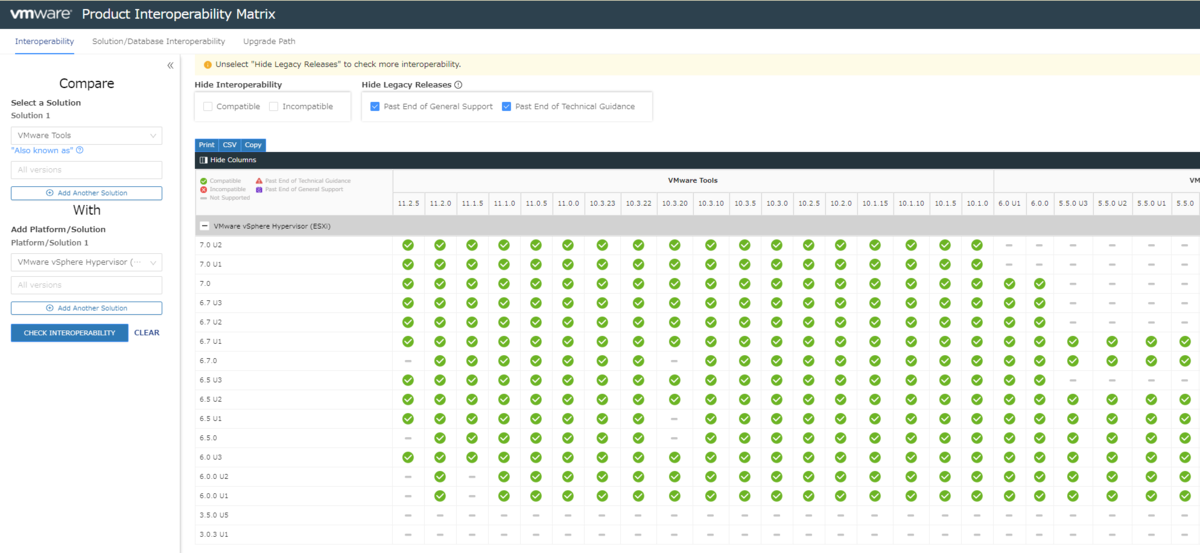Viewport: 1200px width, 553px height.
Task: Click the compatible icon for ESXi 6.5 U3 and Tools 11.1.5
Action: (472, 380)
